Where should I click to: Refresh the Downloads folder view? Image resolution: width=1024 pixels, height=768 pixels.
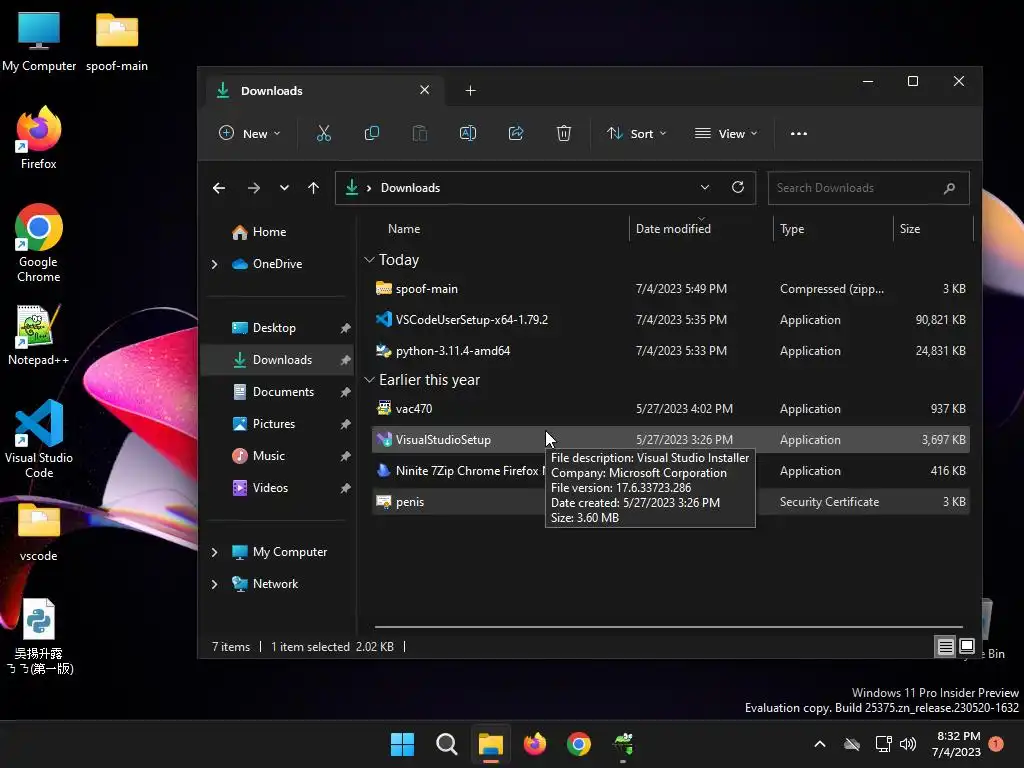tap(738, 187)
